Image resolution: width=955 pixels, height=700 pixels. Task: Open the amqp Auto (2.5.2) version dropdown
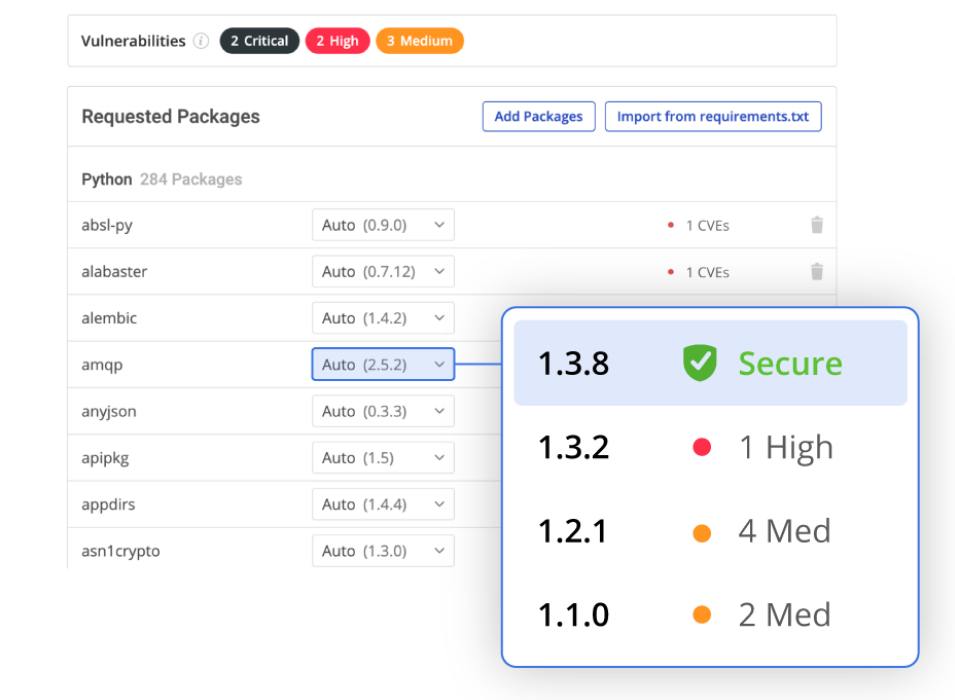point(383,364)
